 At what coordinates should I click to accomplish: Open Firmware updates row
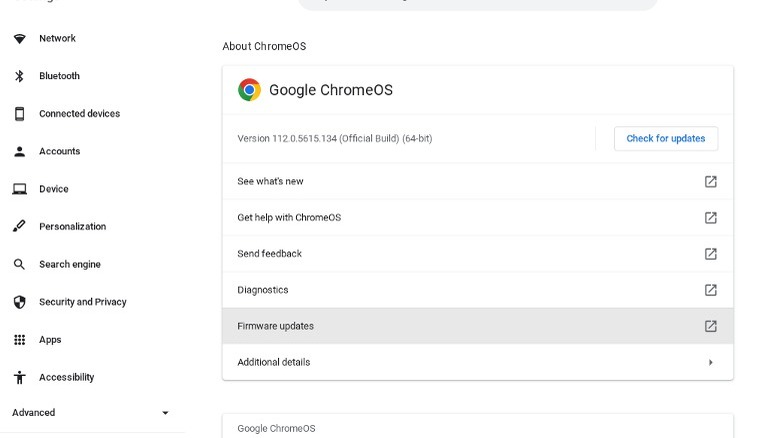point(477,326)
